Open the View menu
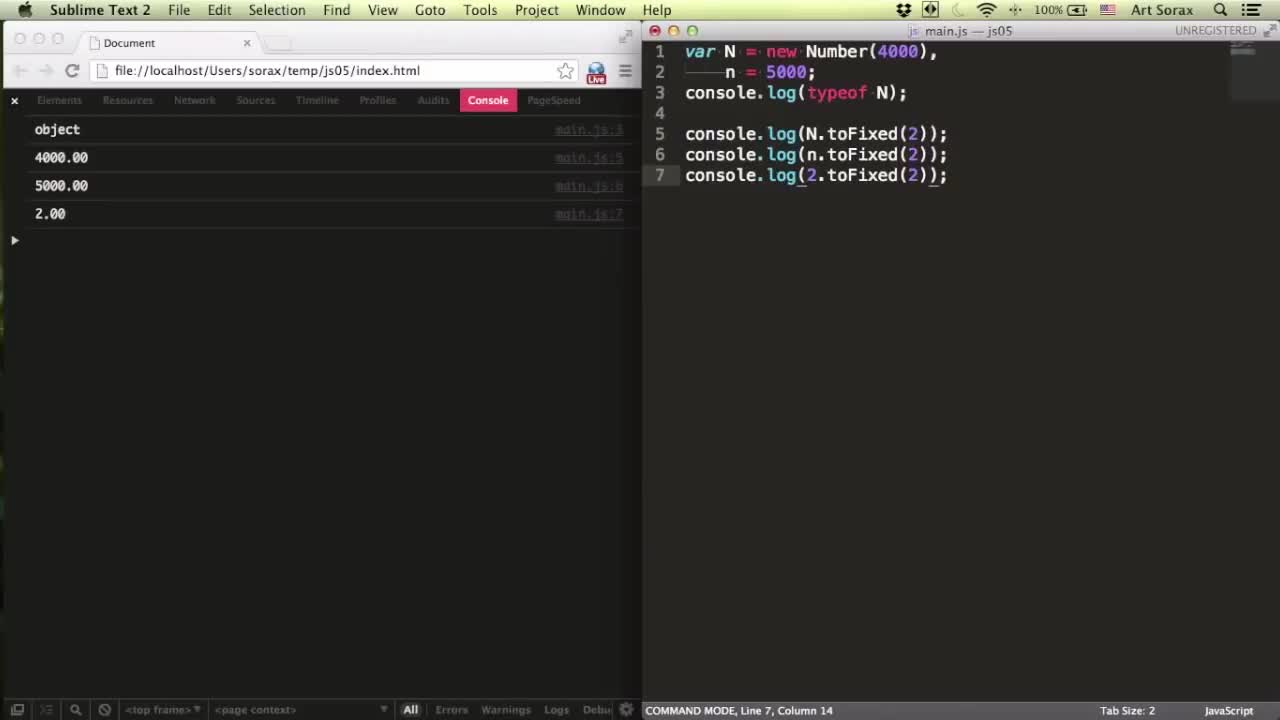1280x720 pixels. tap(383, 10)
